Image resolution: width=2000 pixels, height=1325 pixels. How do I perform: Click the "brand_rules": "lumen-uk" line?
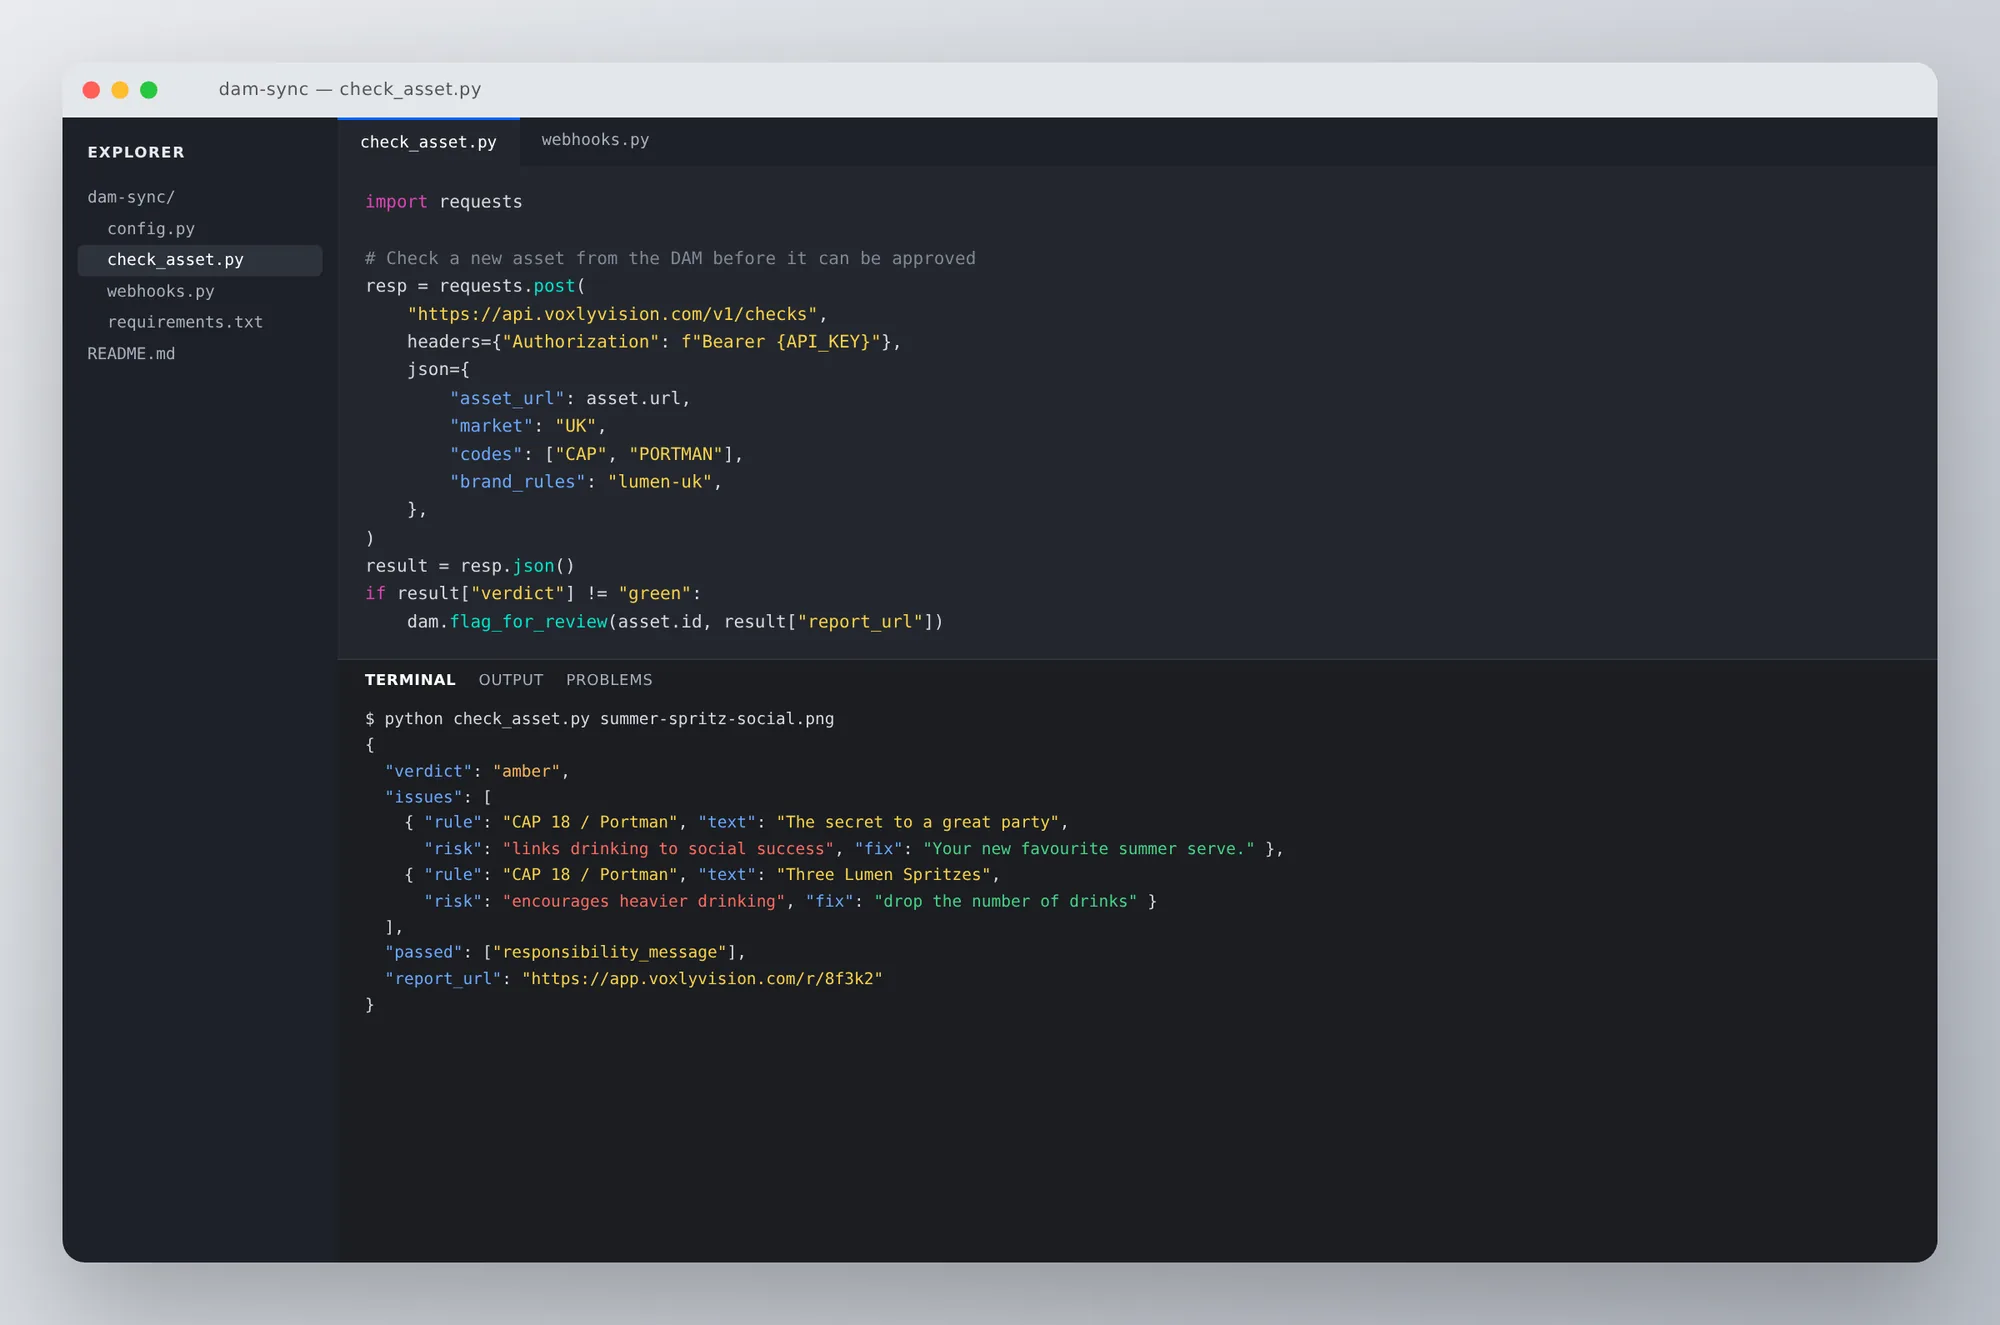[x=586, y=482]
